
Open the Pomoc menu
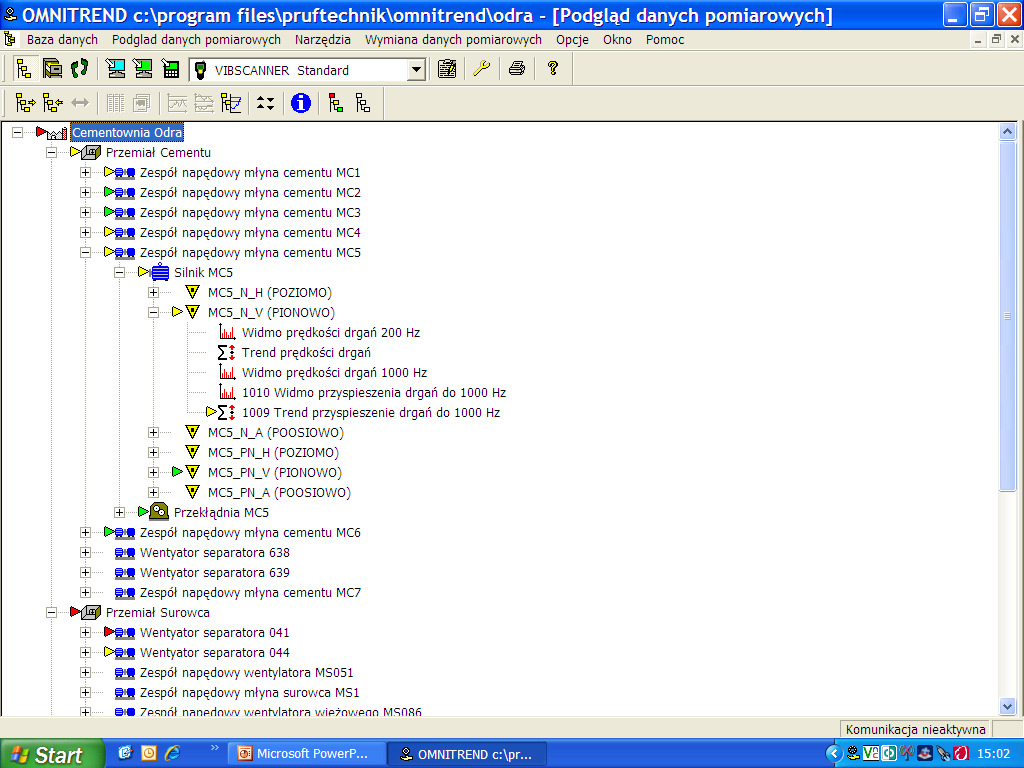tap(665, 40)
